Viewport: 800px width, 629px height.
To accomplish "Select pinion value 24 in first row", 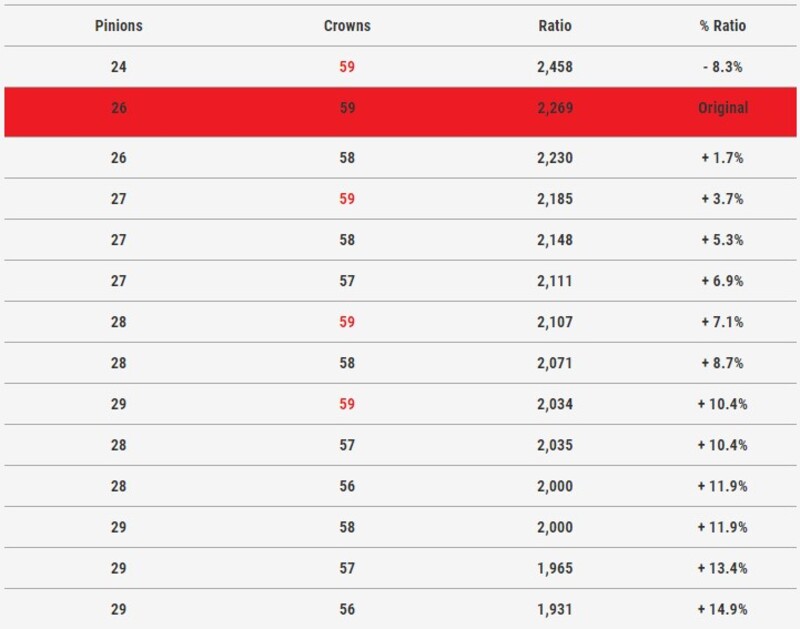I will click(x=119, y=67).
